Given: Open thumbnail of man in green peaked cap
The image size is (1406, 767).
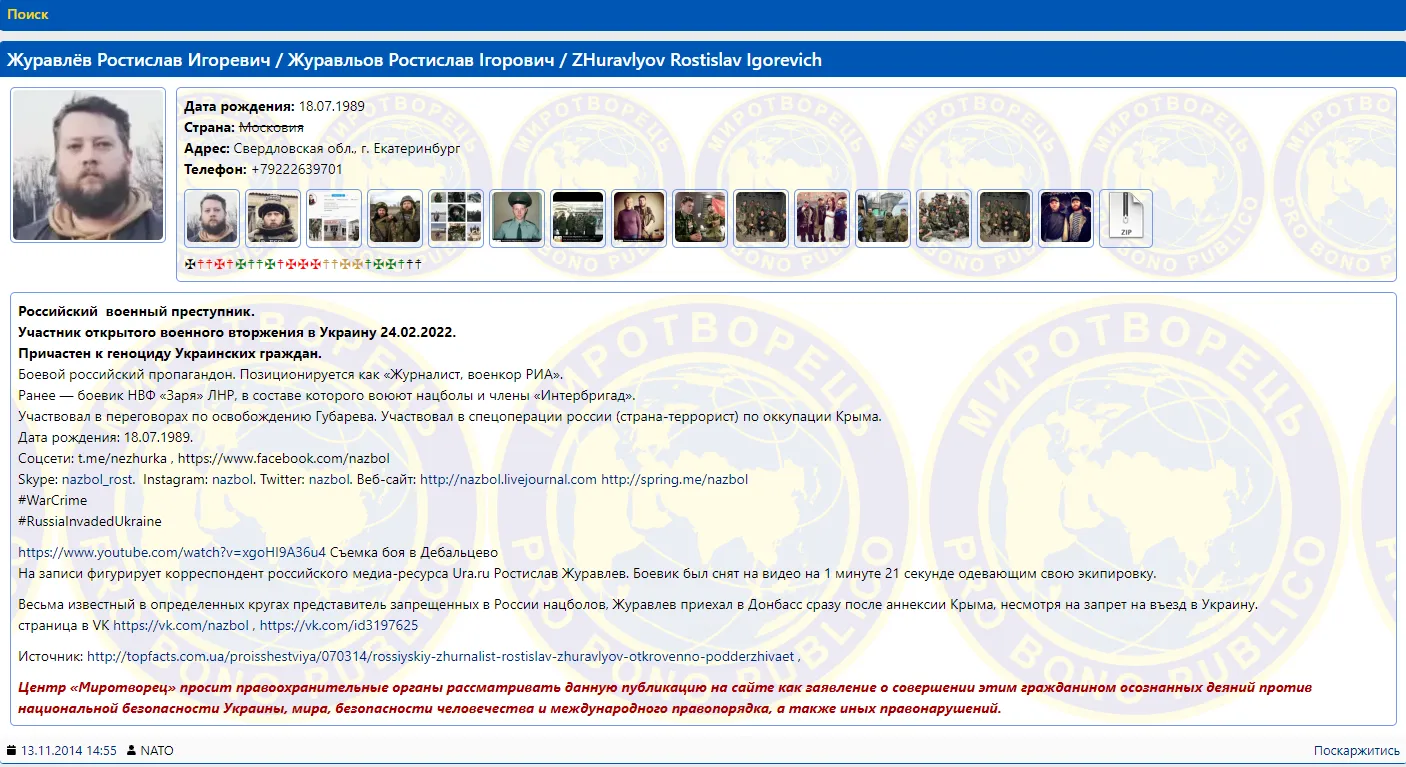Looking at the screenshot, I should [x=517, y=218].
